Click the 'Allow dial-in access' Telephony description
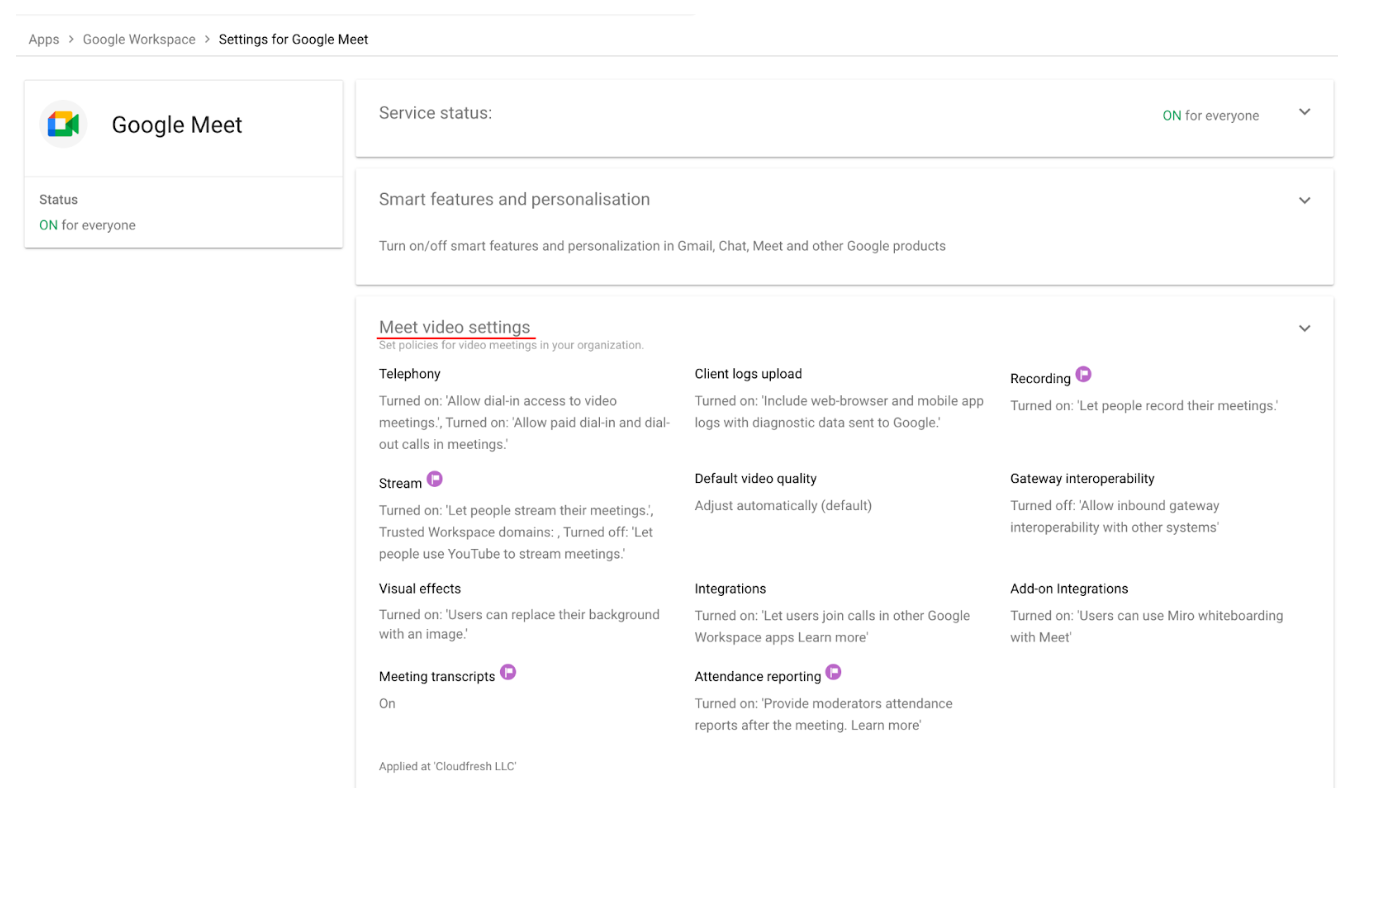Viewport: 1388px width, 902px height. click(x=524, y=423)
